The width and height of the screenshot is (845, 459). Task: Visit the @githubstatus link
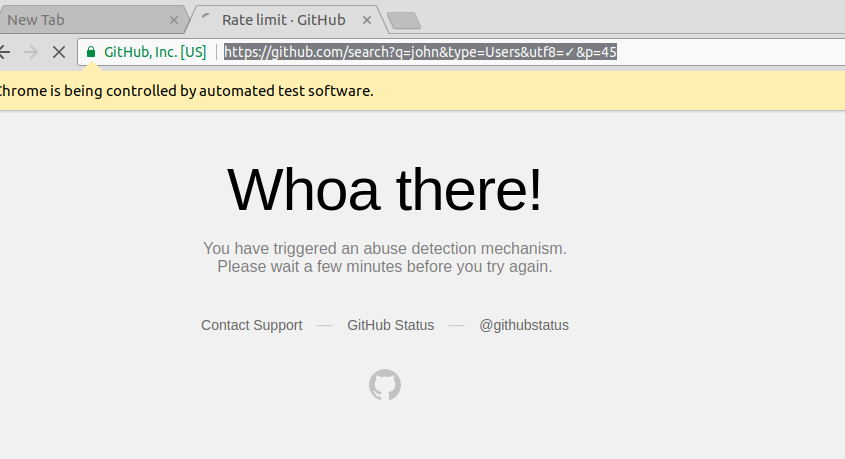point(524,325)
